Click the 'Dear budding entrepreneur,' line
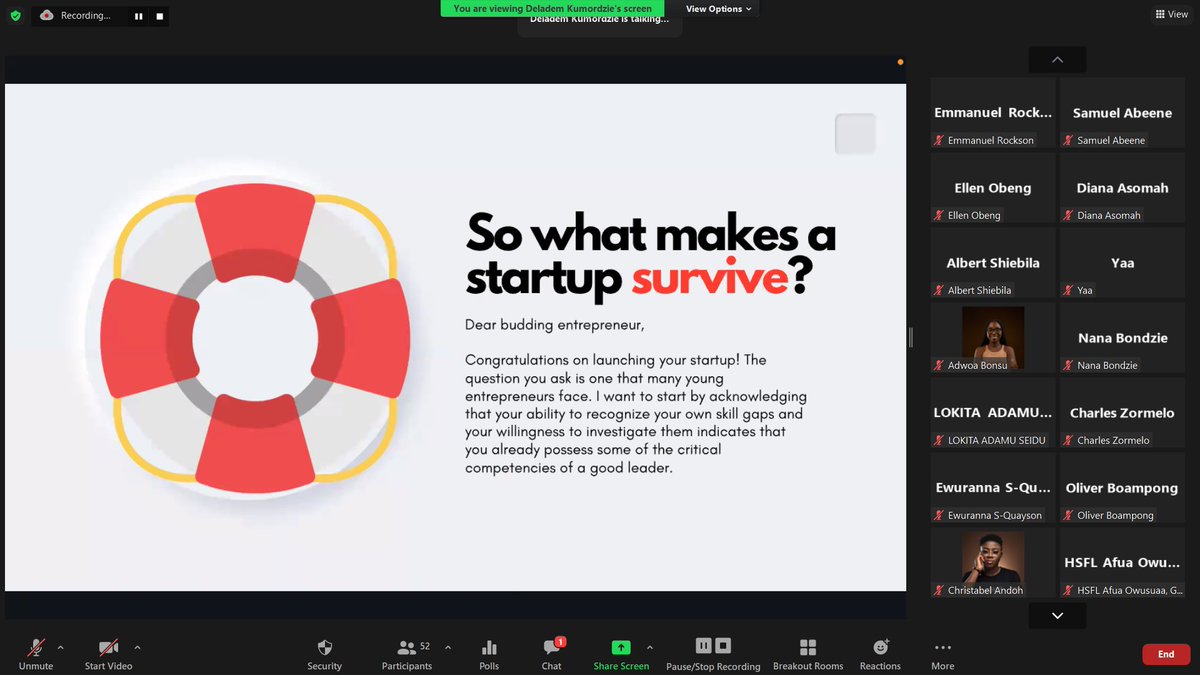 pyautogui.click(x=555, y=325)
